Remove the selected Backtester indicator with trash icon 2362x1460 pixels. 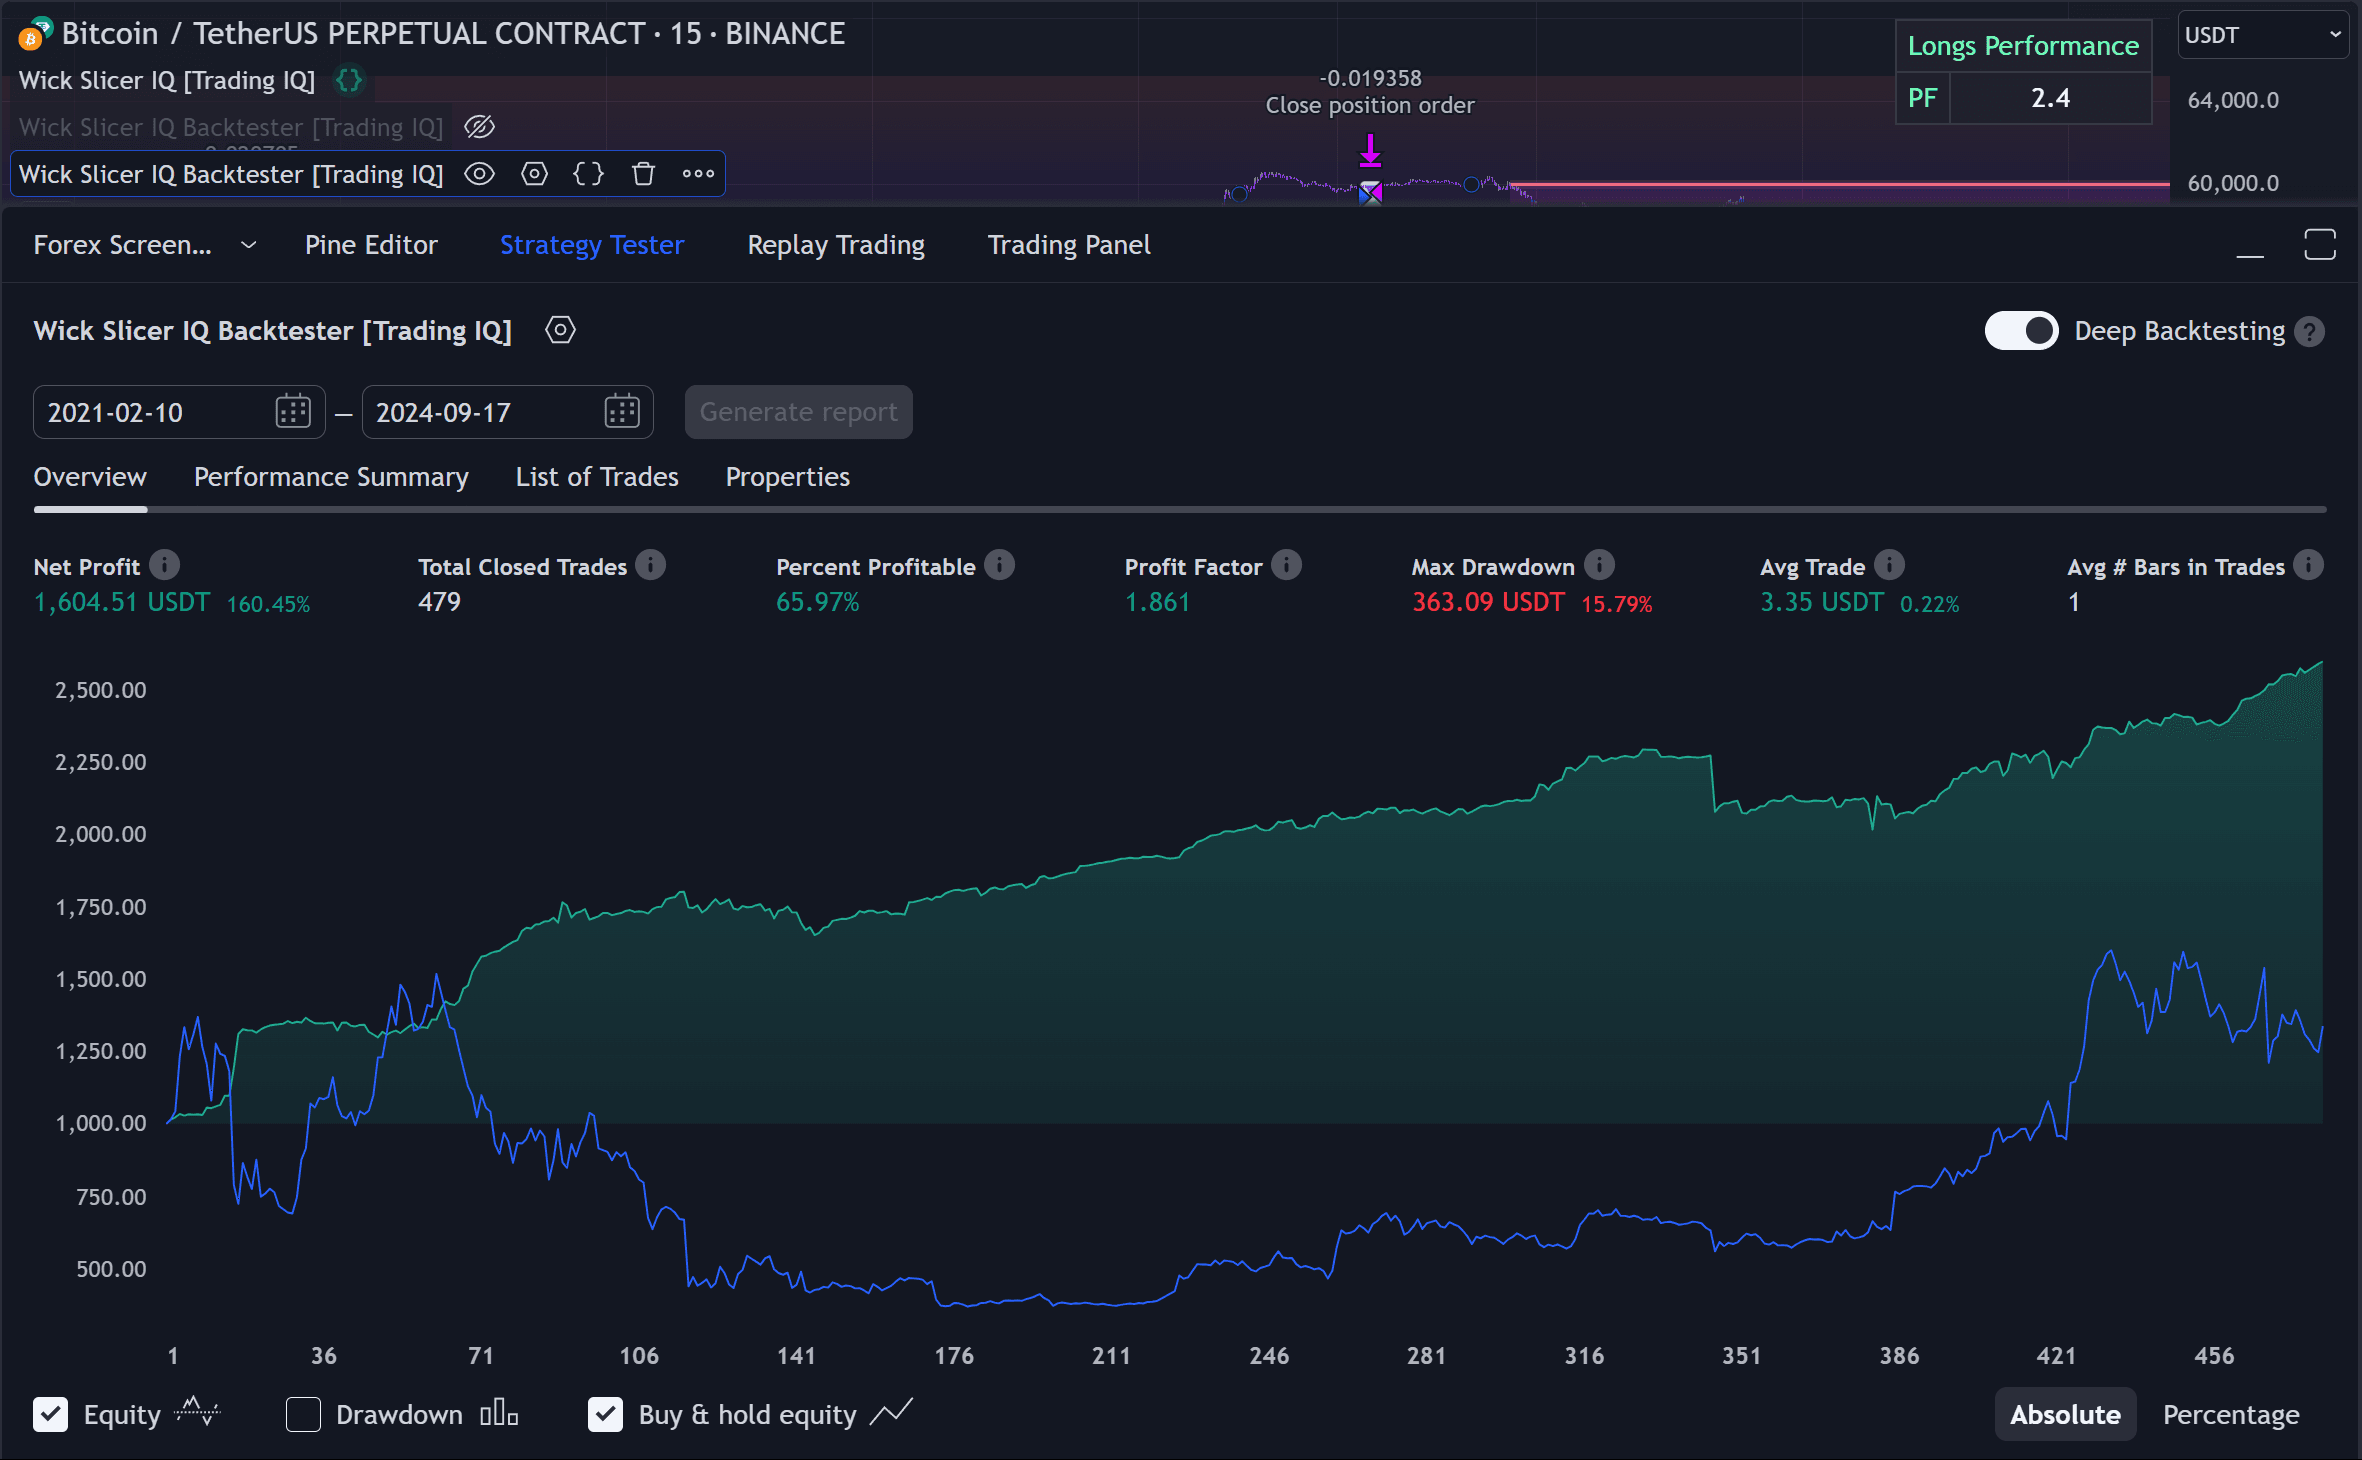tap(643, 174)
